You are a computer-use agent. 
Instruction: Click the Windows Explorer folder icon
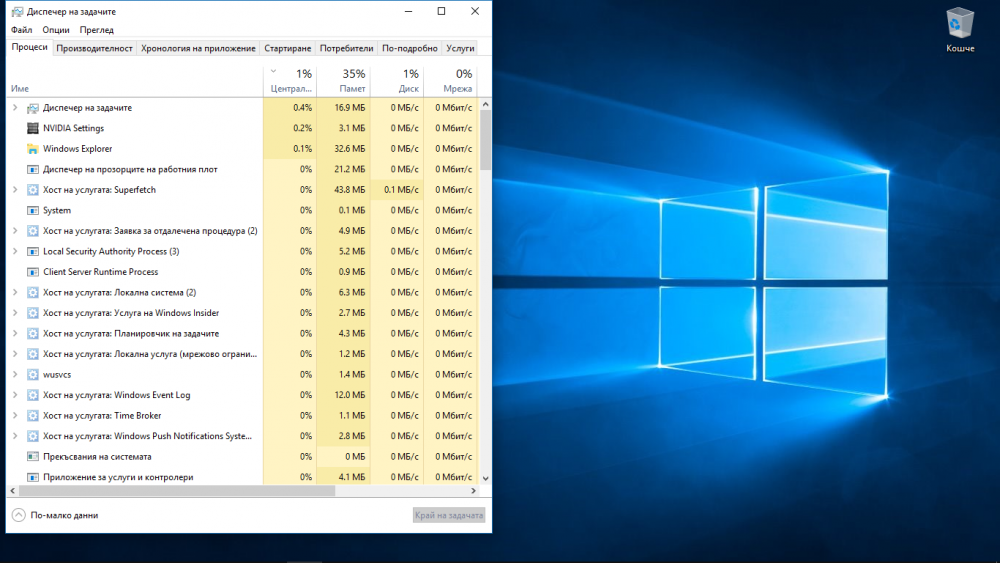(33, 149)
